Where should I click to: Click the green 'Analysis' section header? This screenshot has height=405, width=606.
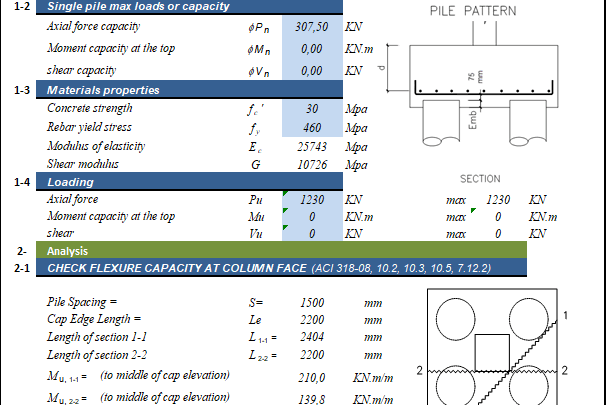tap(281, 250)
